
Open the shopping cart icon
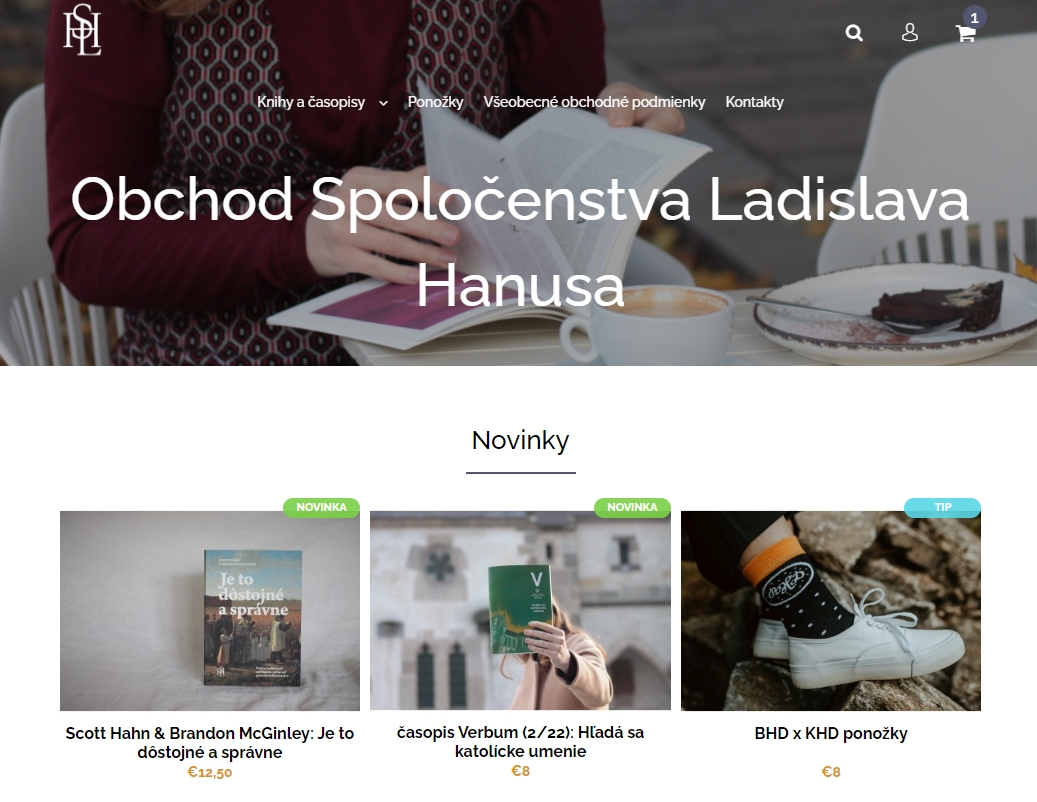tap(966, 34)
